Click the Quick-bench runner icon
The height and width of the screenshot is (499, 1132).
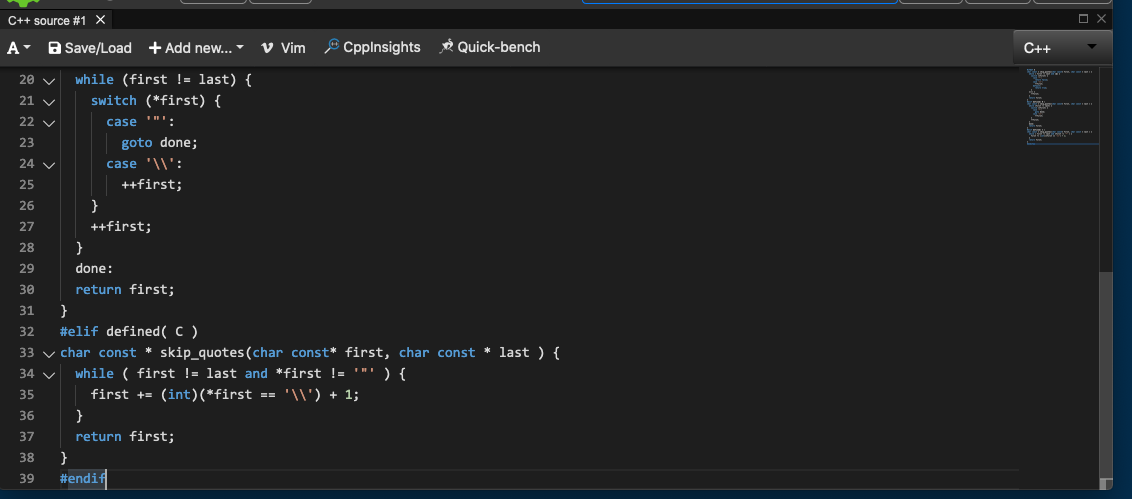(446, 46)
